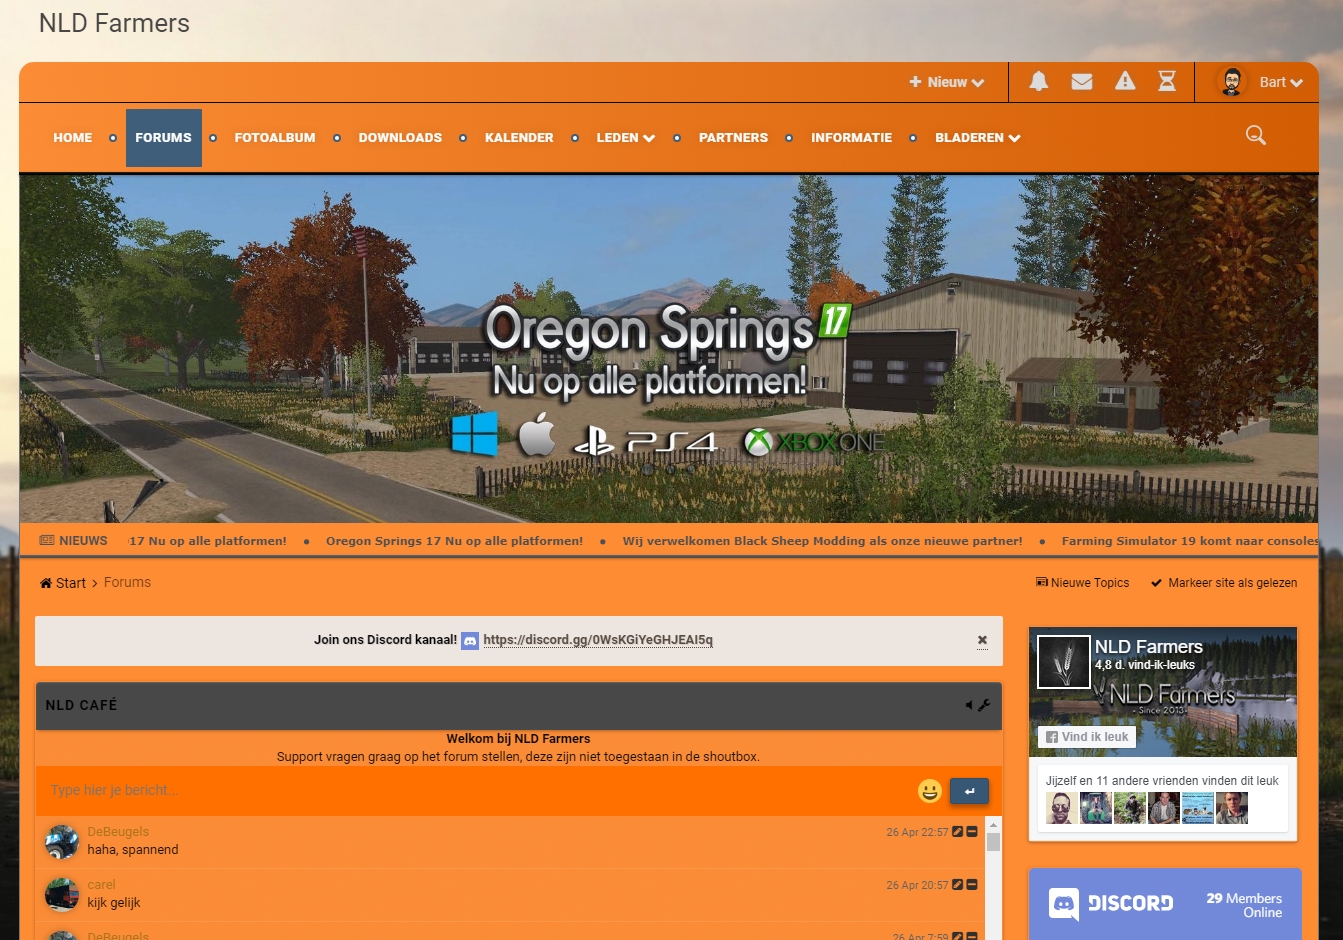The width and height of the screenshot is (1343, 940).
Task: Click NLD Farmers Facebook page title
Action: (x=1148, y=647)
